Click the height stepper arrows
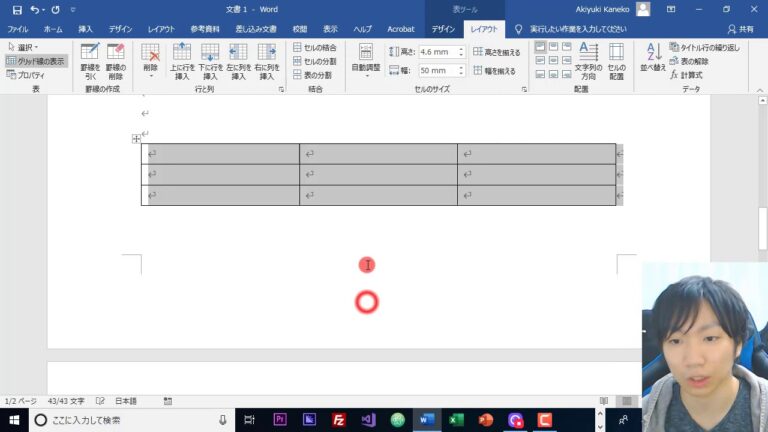The height and width of the screenshot is (432, 768). point(461,52)
